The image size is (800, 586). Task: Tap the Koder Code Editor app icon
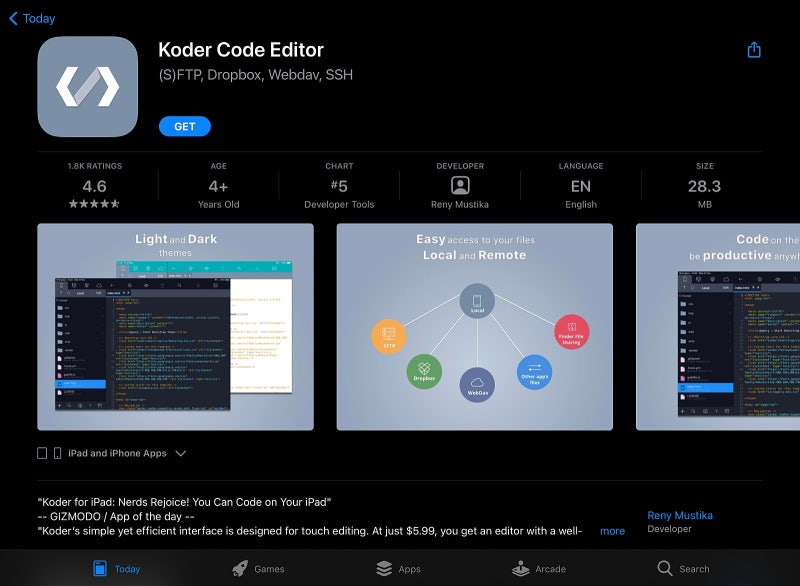pyautogui.click(x=88, y=86)
